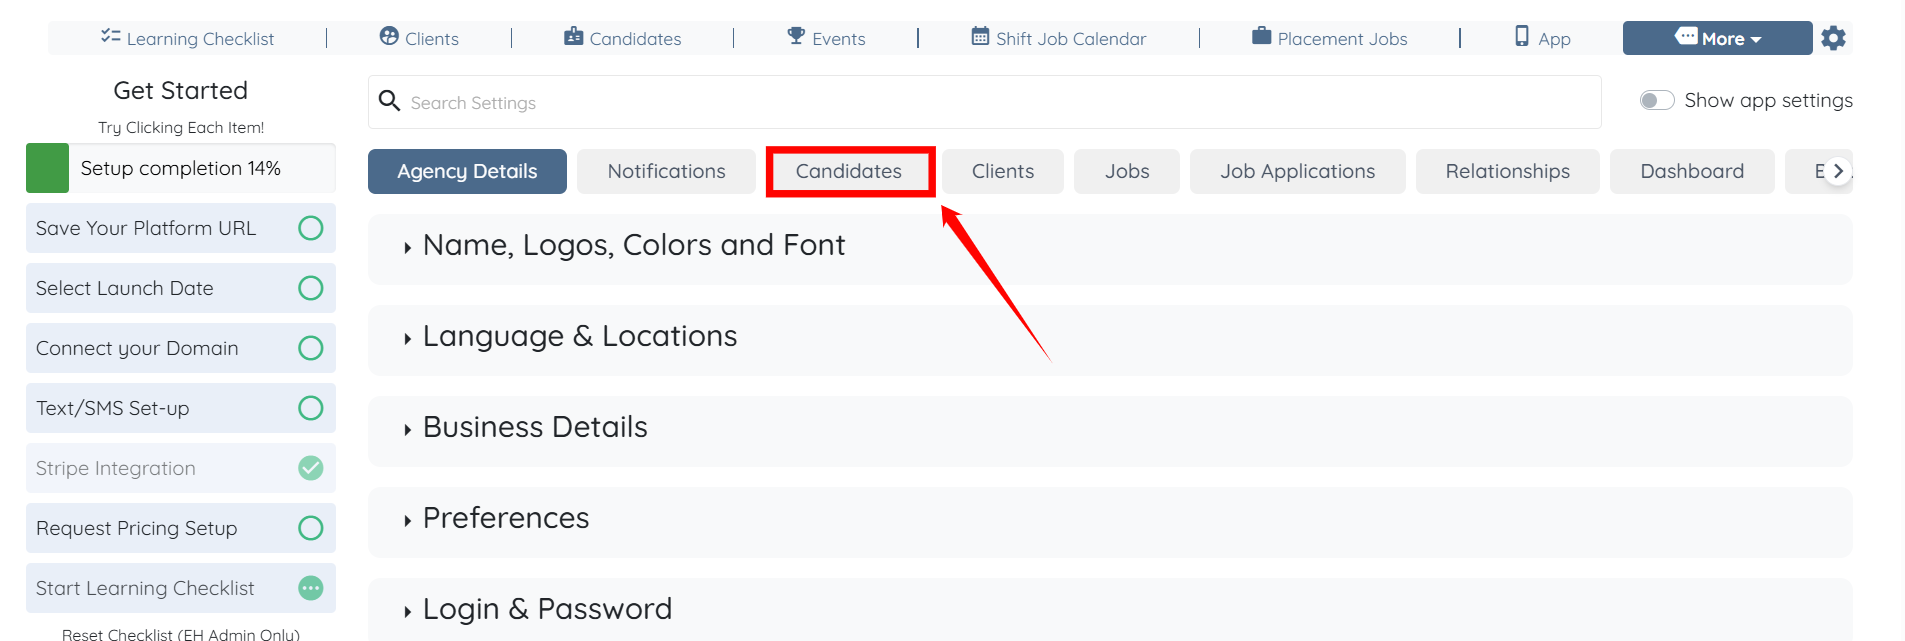Click the Learning Checklist icon
The image size is (1905, 641).
coord(110,37)
